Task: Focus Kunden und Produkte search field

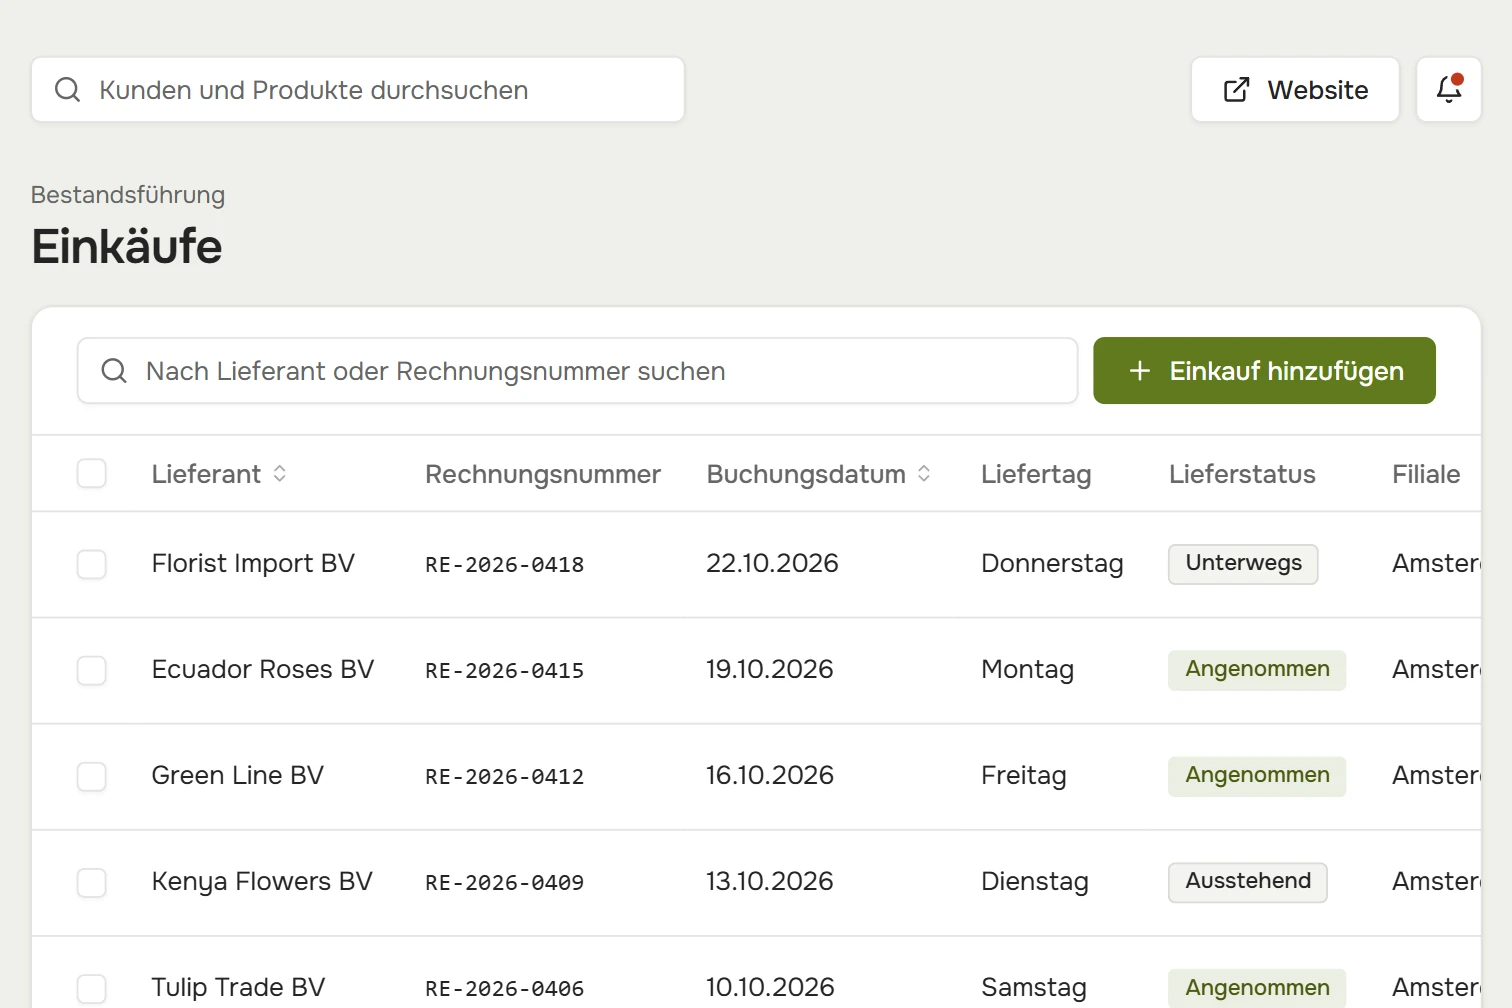Action: (358, 90)
